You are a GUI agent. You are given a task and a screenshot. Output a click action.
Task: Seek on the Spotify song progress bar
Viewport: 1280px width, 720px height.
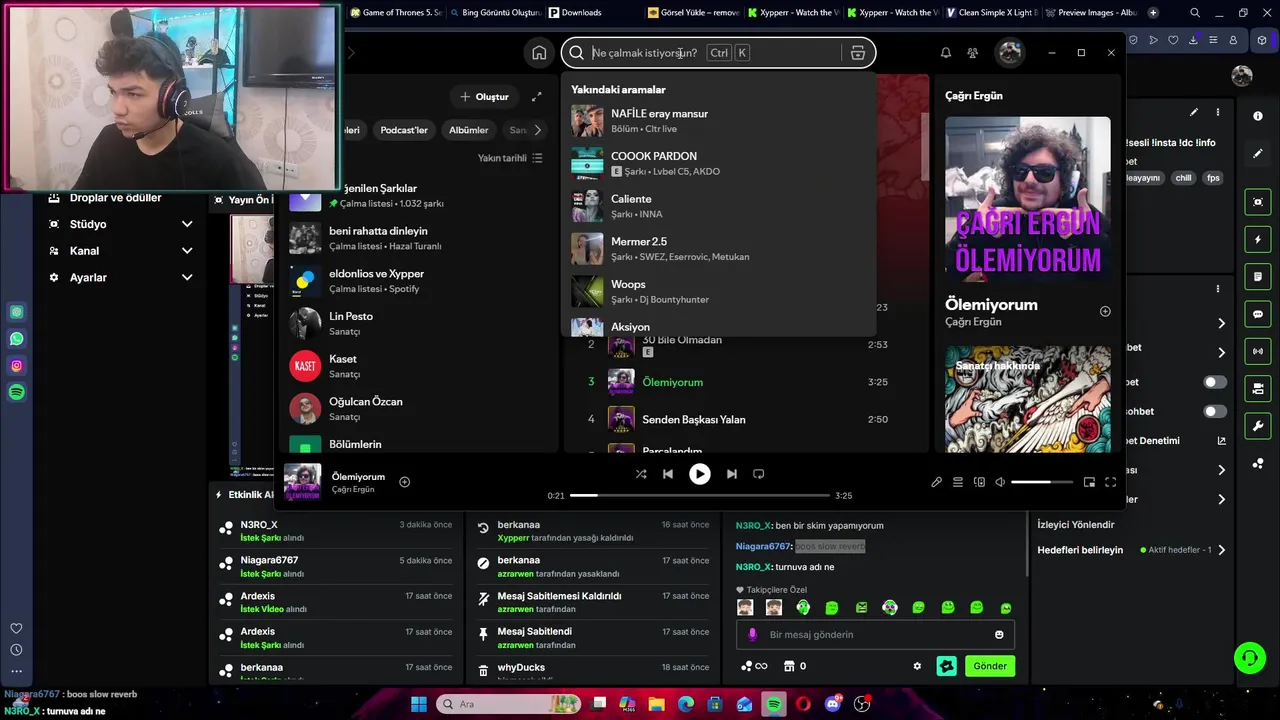700,495
